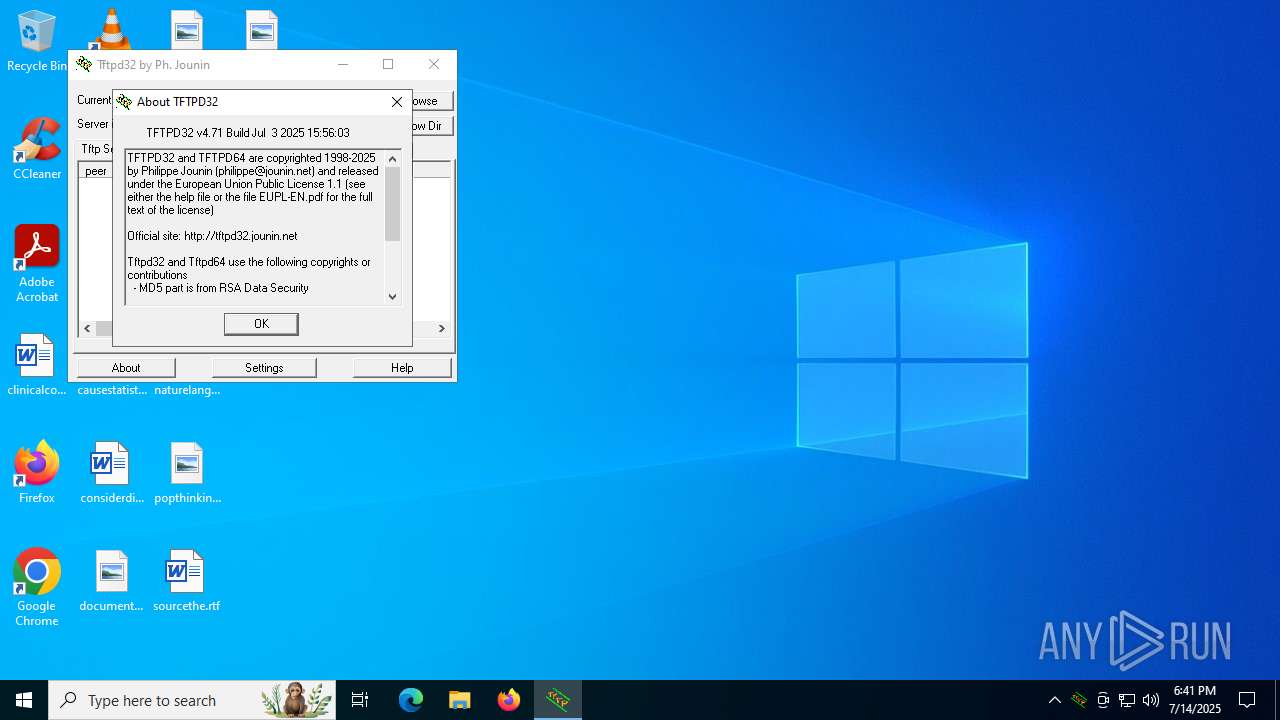Click the TFTPD32 v4.71 build text
This screenshot has width=1280, height=720.
[248, 133]
